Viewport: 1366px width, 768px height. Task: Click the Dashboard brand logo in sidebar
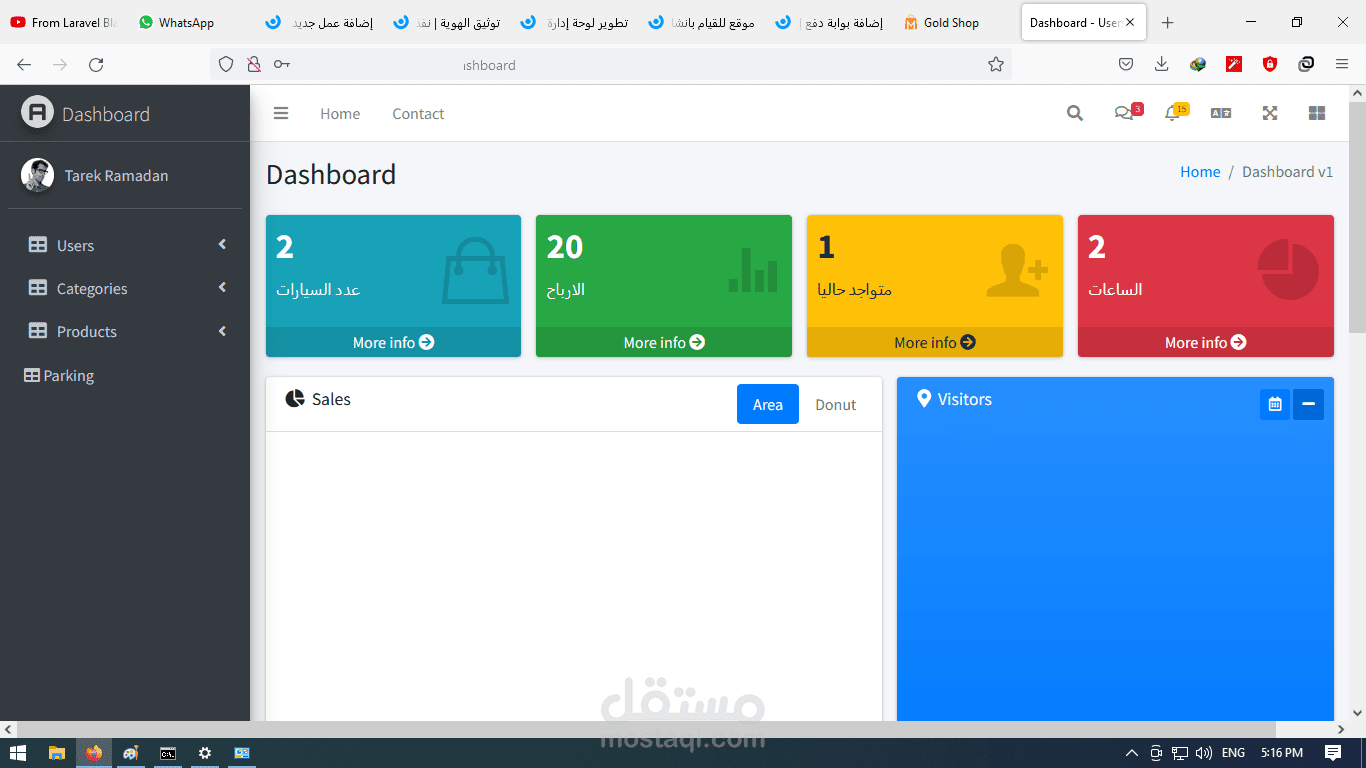[37, 112]
